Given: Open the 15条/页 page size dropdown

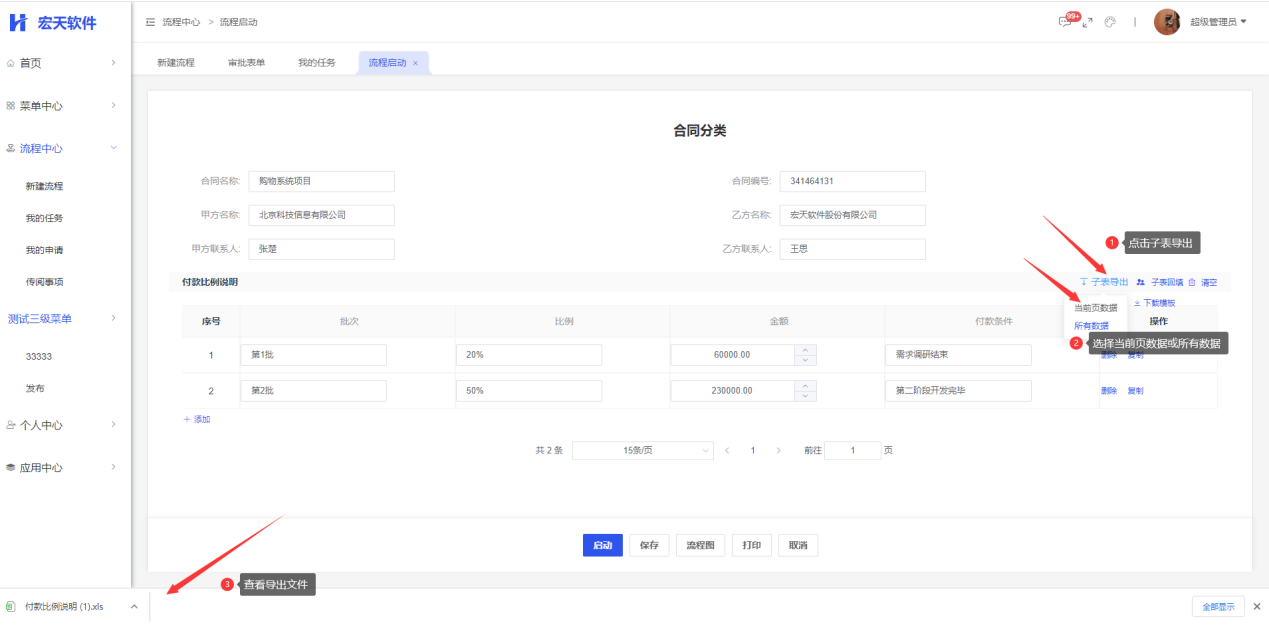Looking at the screenshot, I should click(642, 451).
